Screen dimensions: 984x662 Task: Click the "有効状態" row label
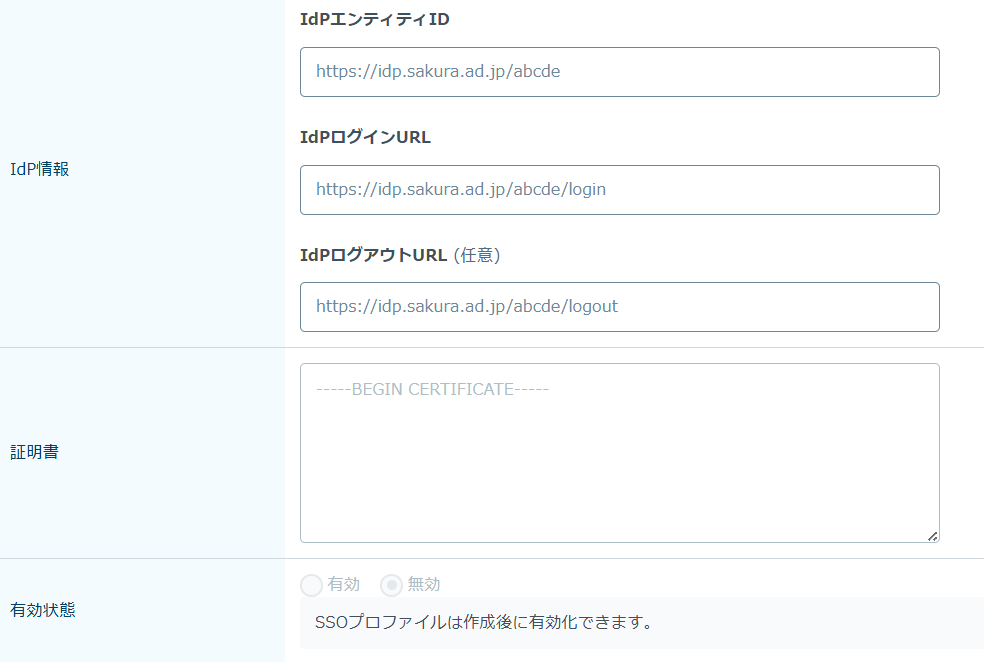point(42,610)
